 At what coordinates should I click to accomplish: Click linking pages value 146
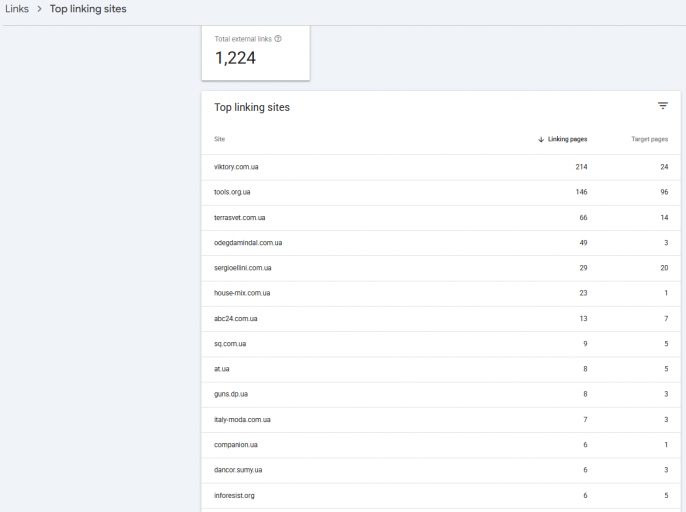pyautogui.click(x=581, y=193)
